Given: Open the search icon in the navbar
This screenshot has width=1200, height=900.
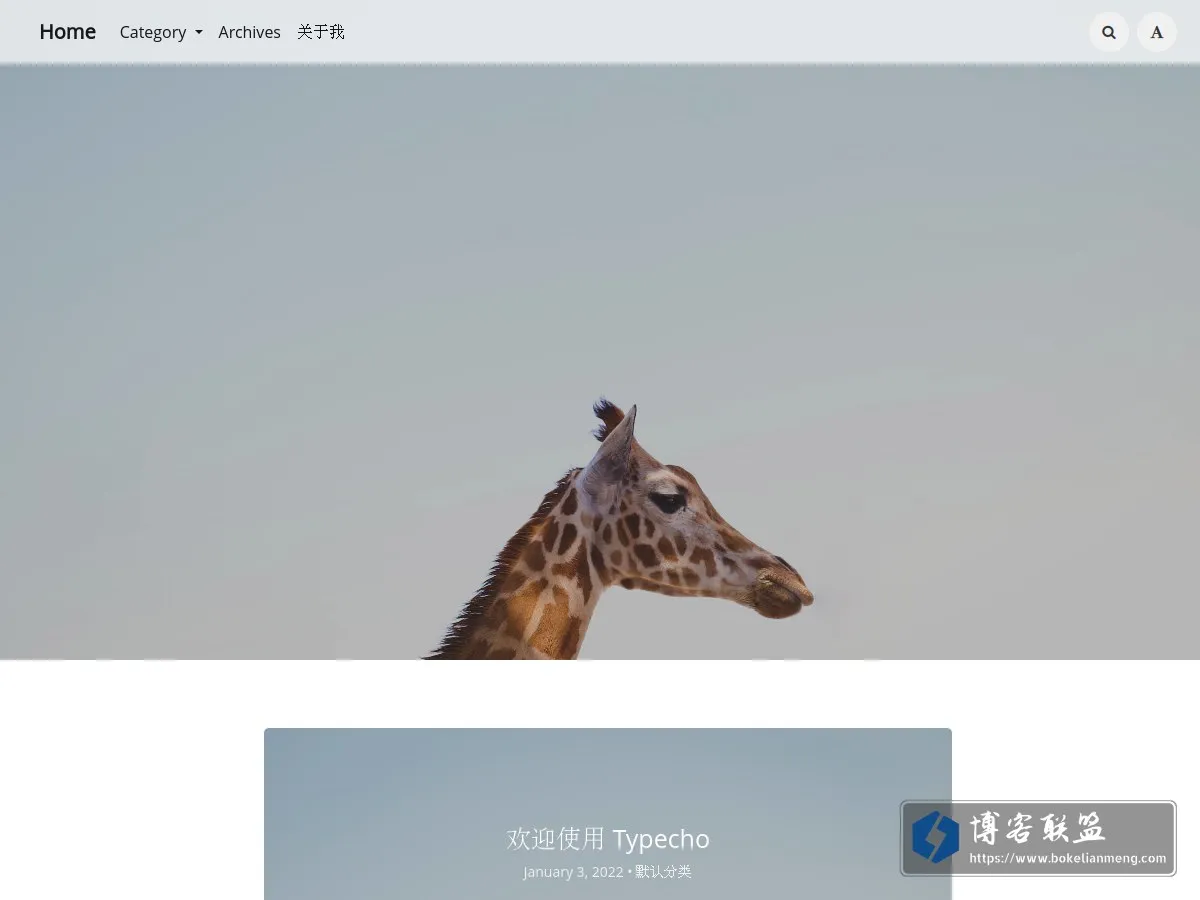Looking at the screenshot, I should pos(1109,32).
